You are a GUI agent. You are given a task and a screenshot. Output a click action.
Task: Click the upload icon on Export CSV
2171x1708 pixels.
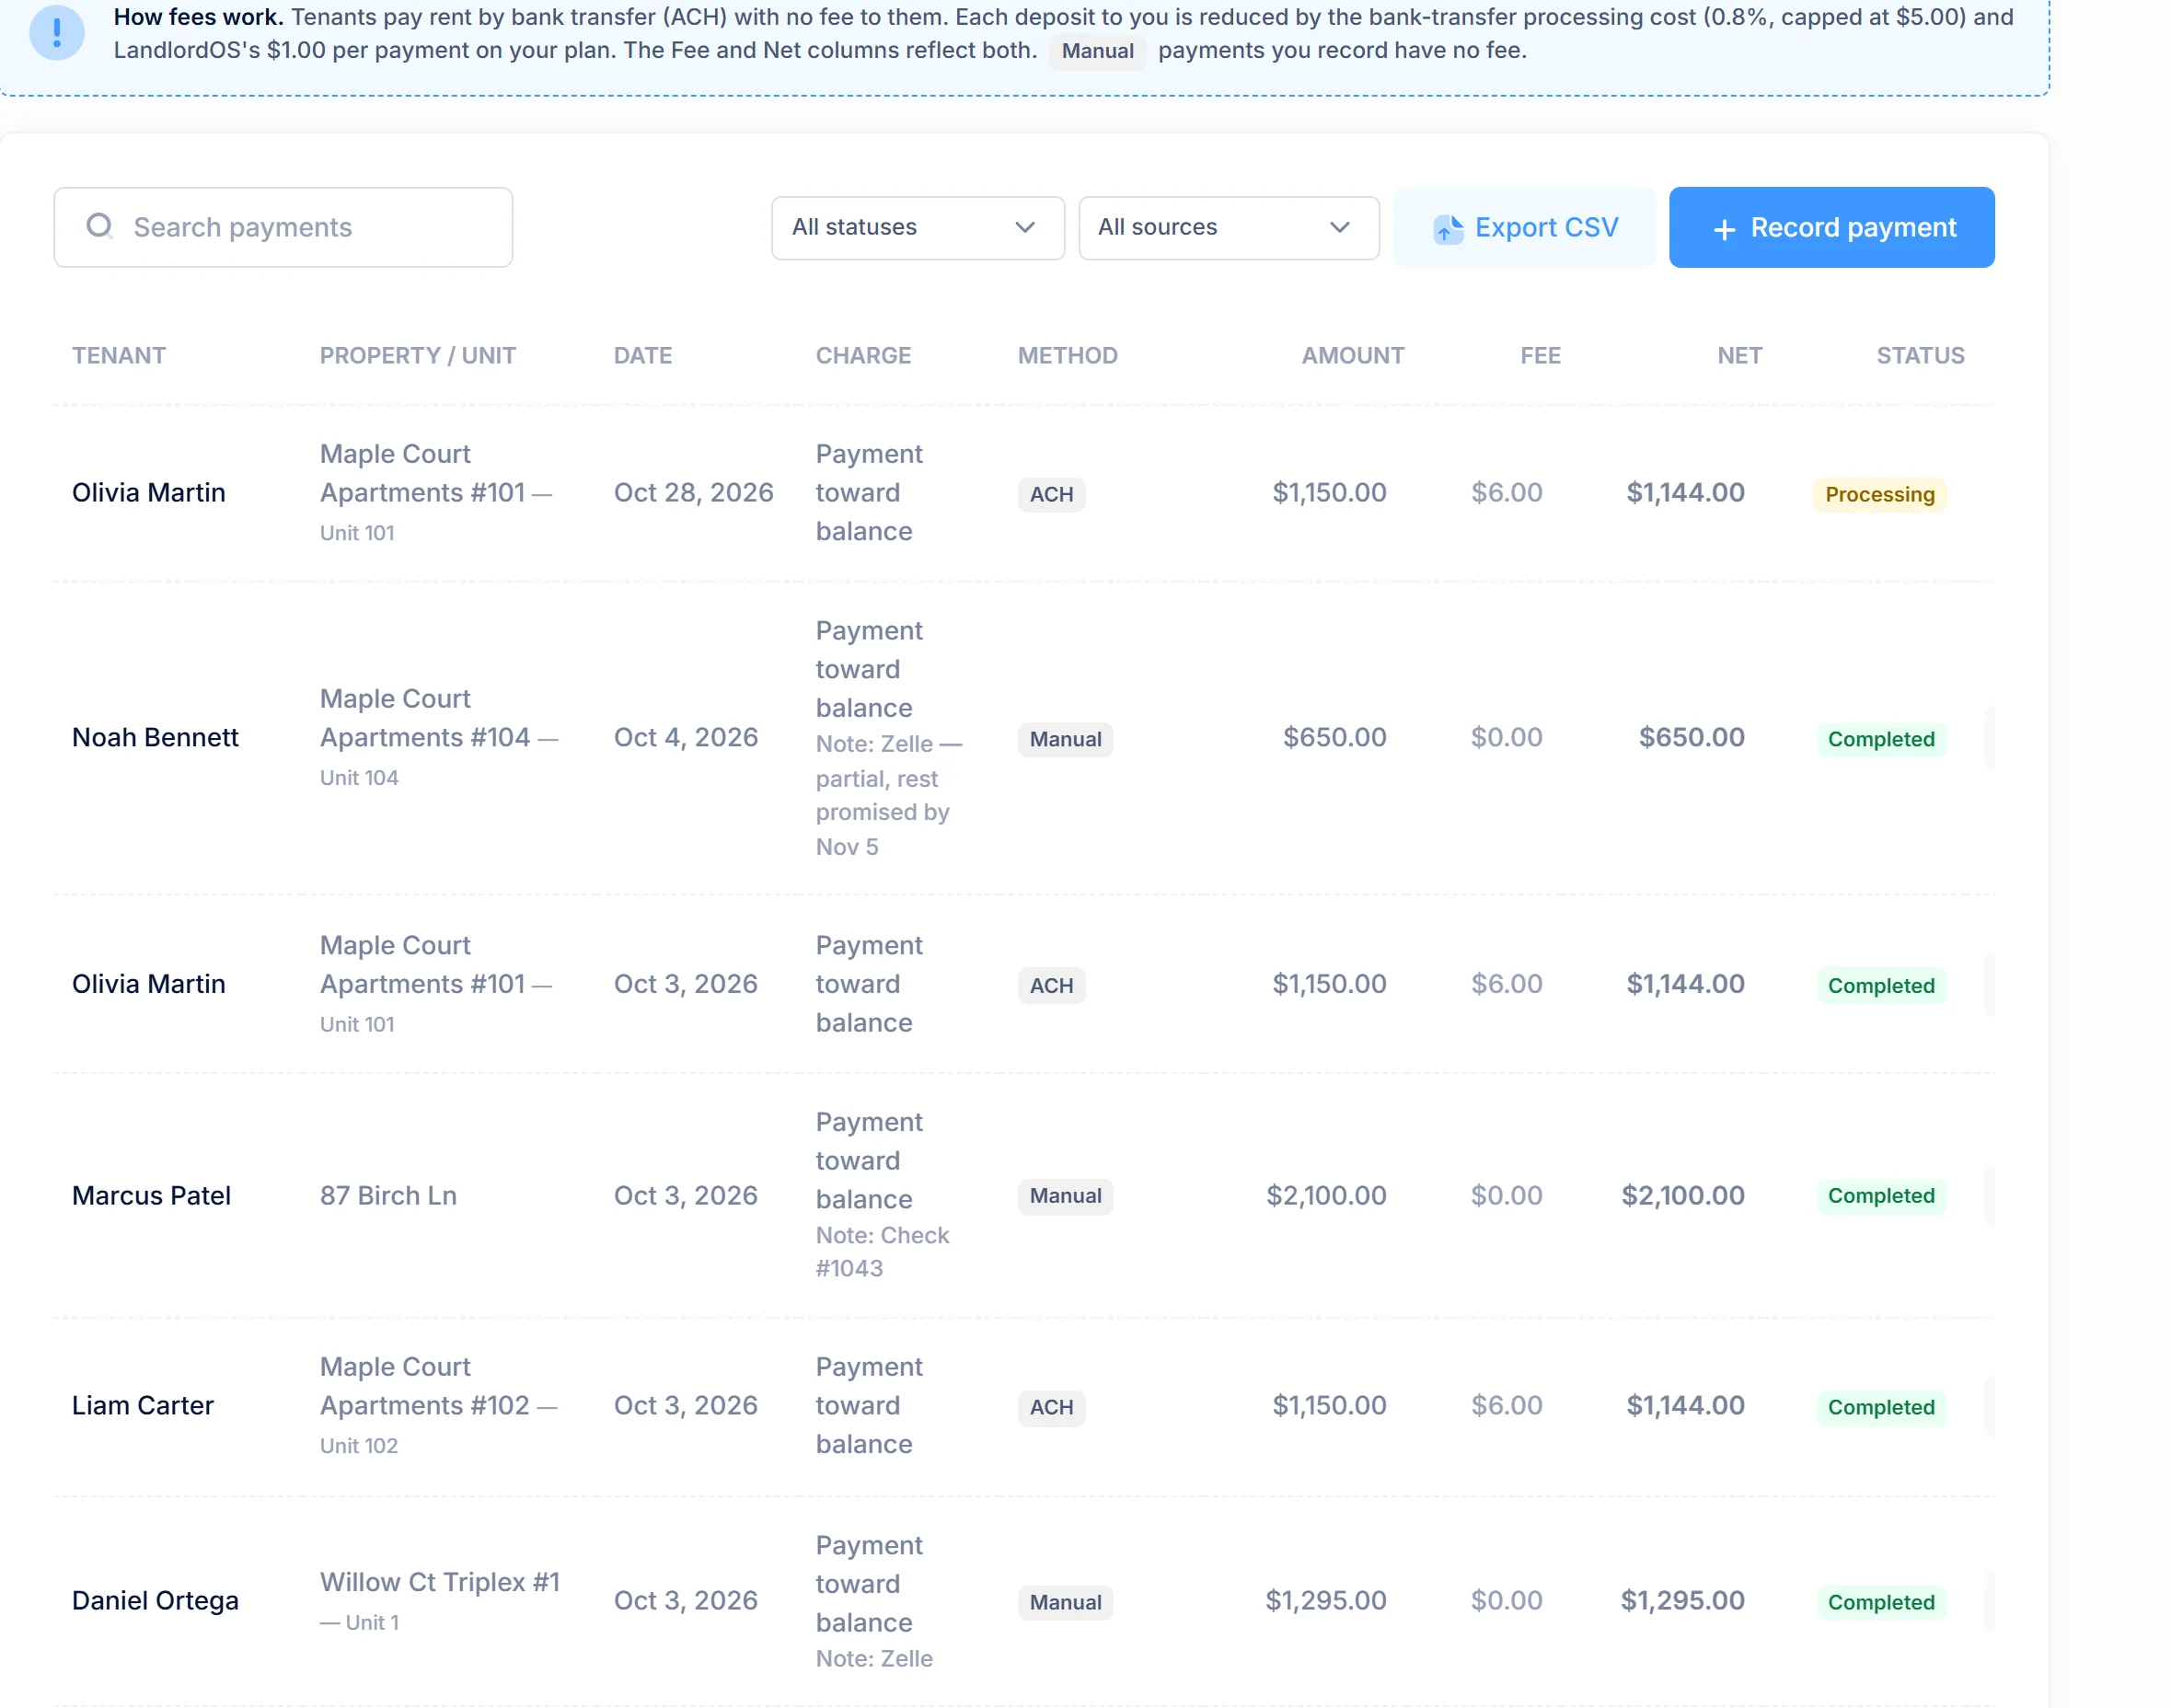(x=1448, y=228)
